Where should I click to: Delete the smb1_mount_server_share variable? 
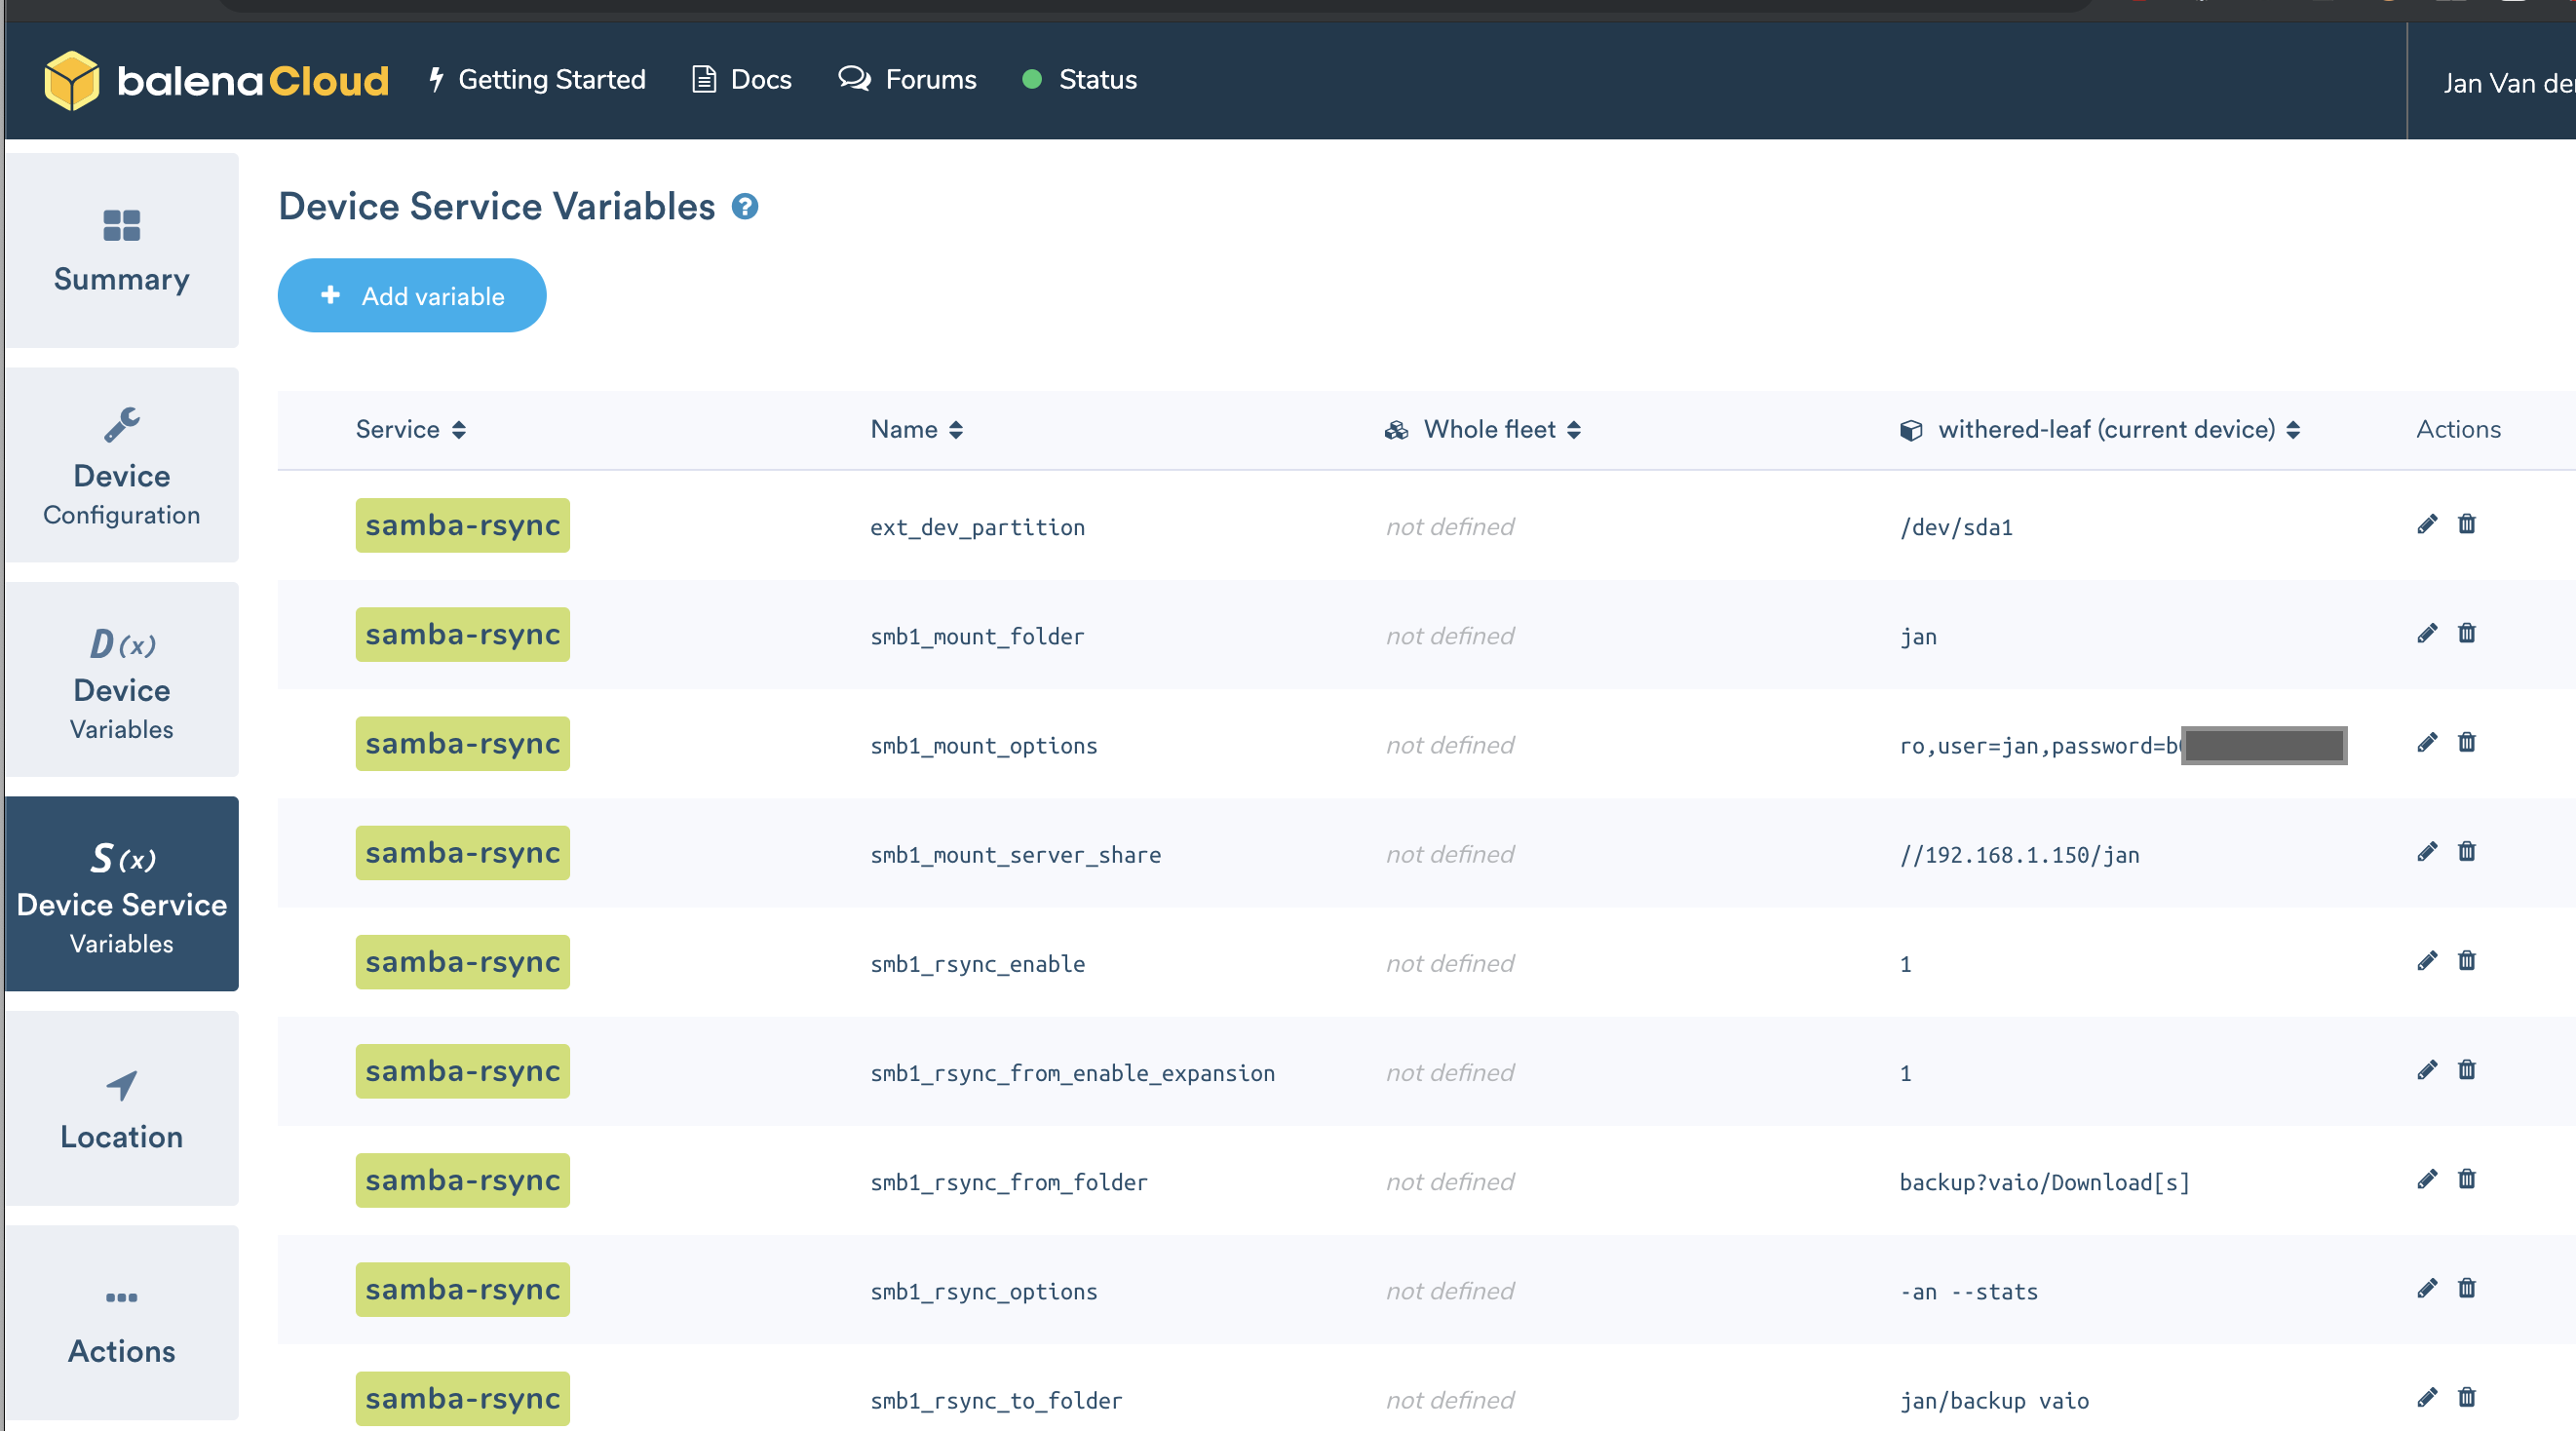coord(2466,851)
